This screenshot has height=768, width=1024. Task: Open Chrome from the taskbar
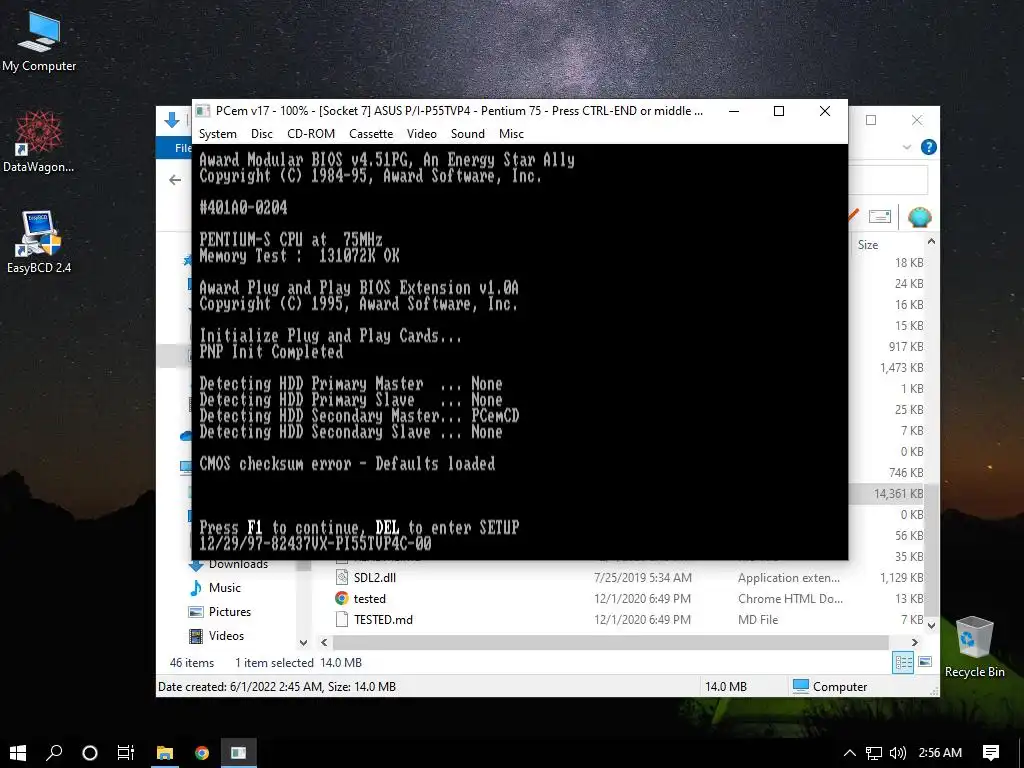point(202,752)
